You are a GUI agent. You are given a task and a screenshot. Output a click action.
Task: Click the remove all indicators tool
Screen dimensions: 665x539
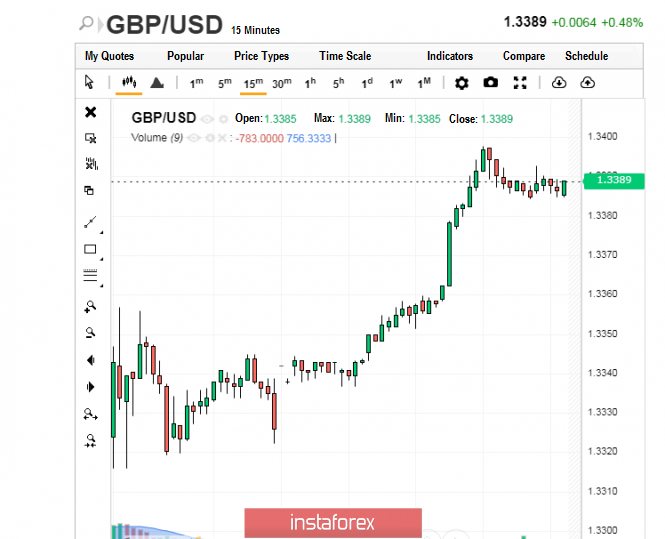91,164
